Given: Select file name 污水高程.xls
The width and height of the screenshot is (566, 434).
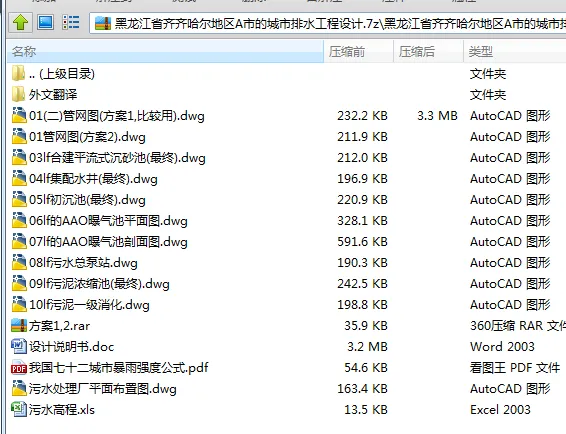Looking at the screenshot, I should 62,409.
